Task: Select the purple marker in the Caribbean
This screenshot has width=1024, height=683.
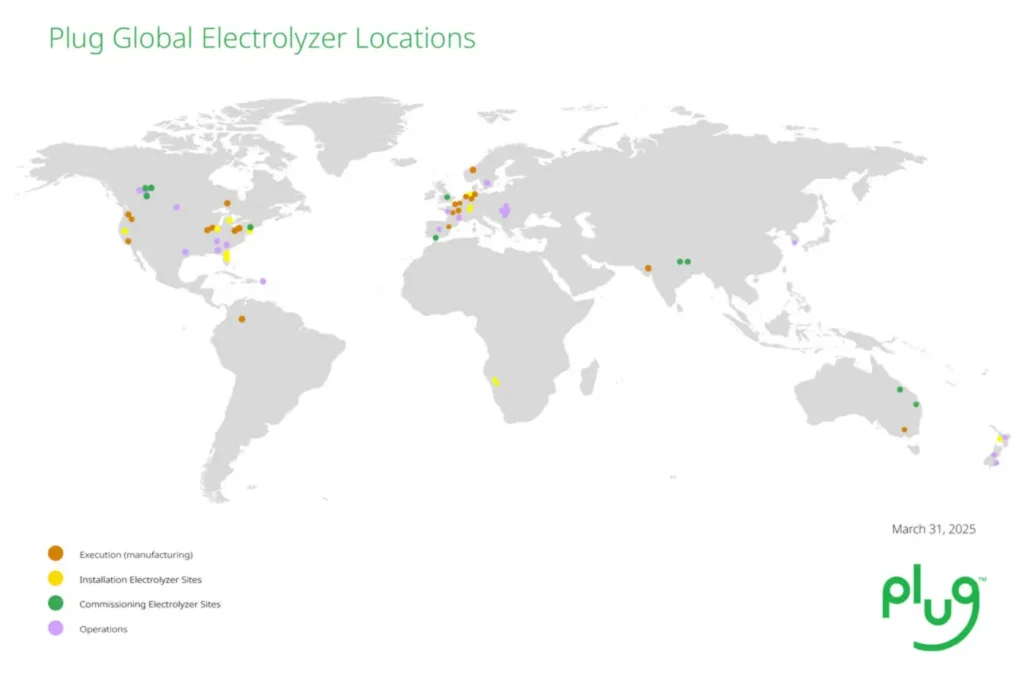Action: click(x=263, y=281)
